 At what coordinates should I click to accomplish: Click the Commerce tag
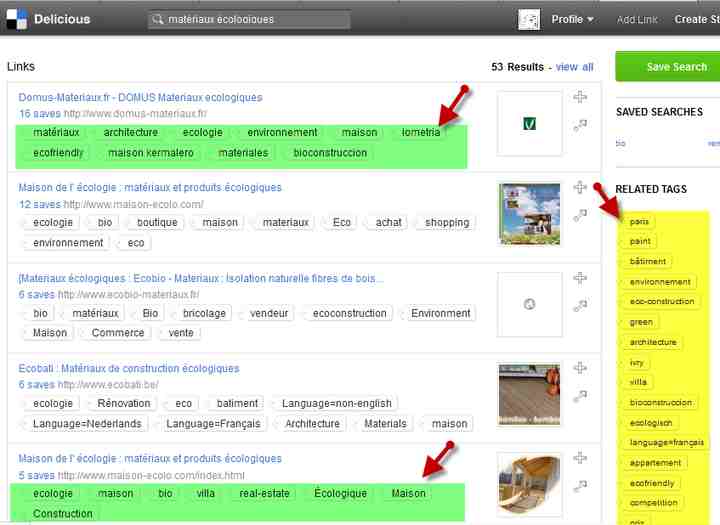coord(118,333)
